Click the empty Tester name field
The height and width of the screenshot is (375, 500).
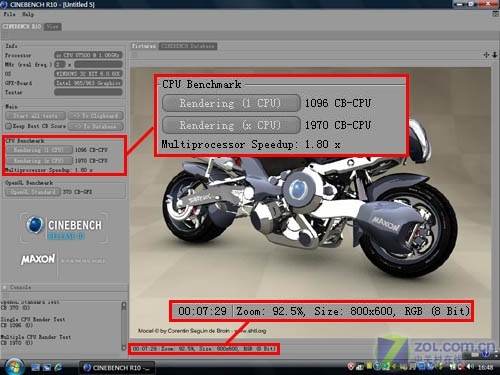click(88, 92)
